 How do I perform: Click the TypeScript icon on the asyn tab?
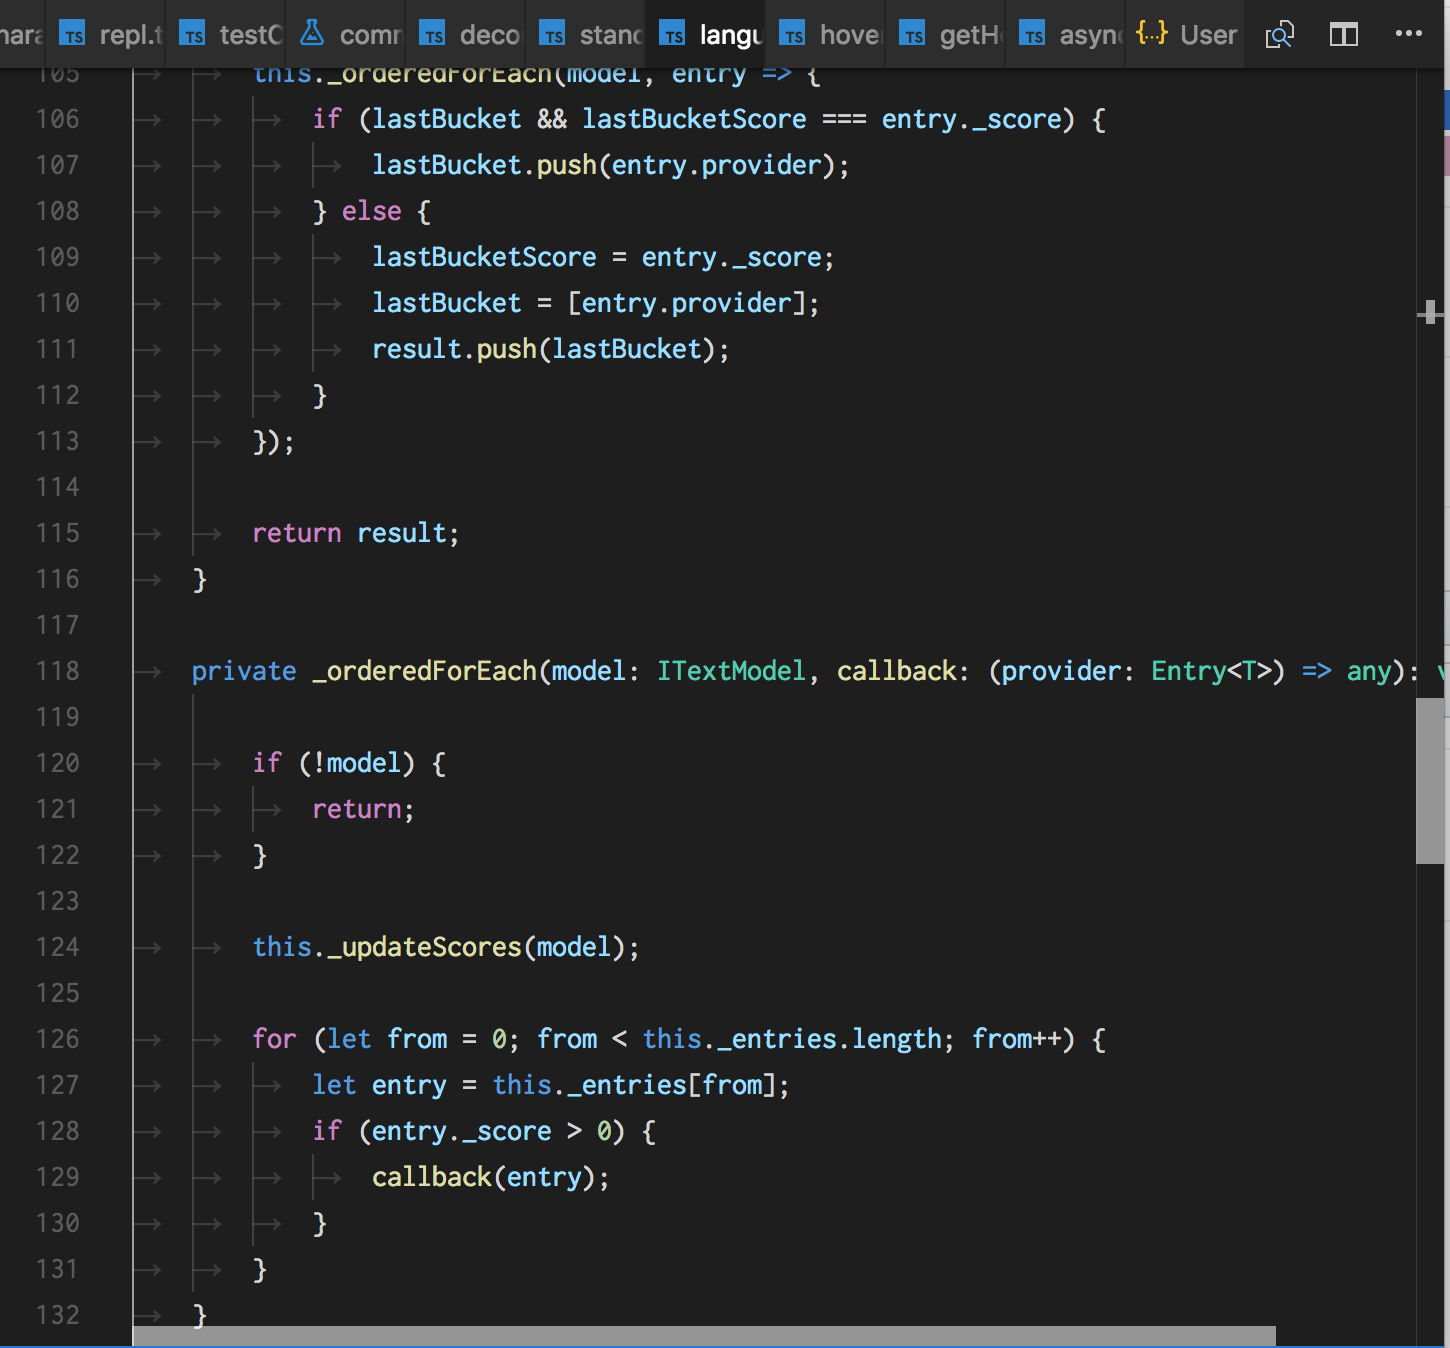[1032, 33]
